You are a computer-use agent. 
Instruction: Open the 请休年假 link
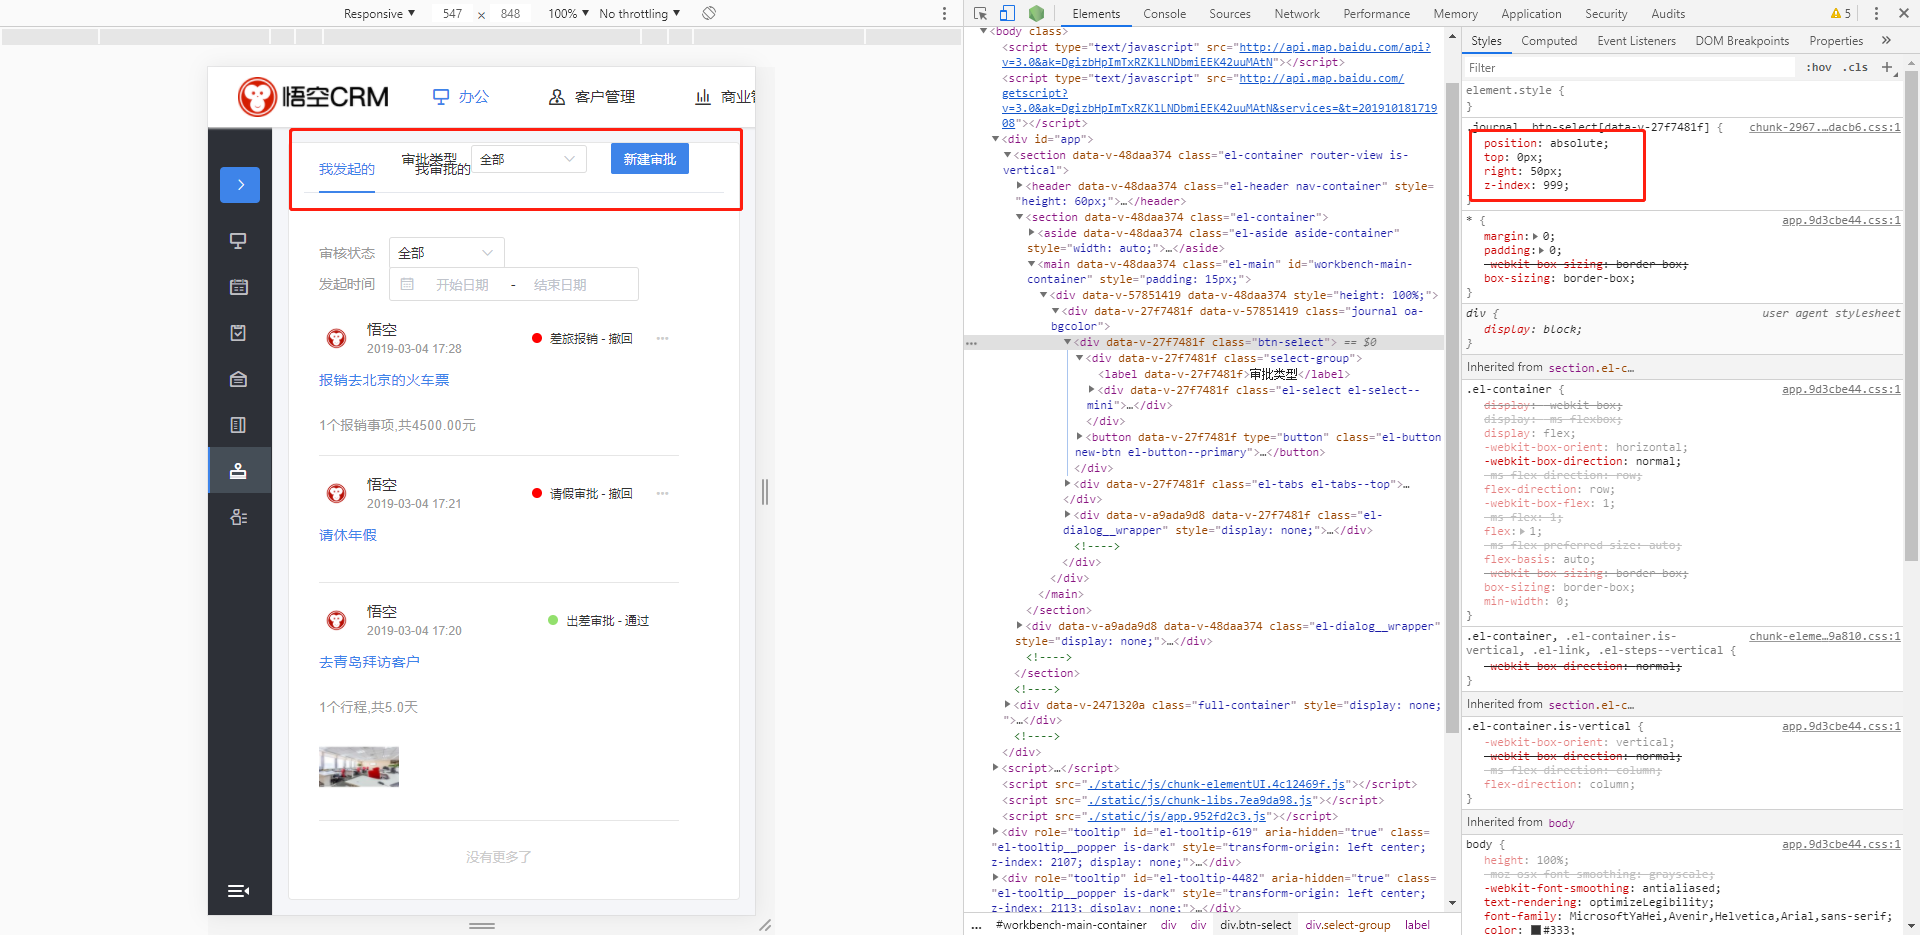348,535
